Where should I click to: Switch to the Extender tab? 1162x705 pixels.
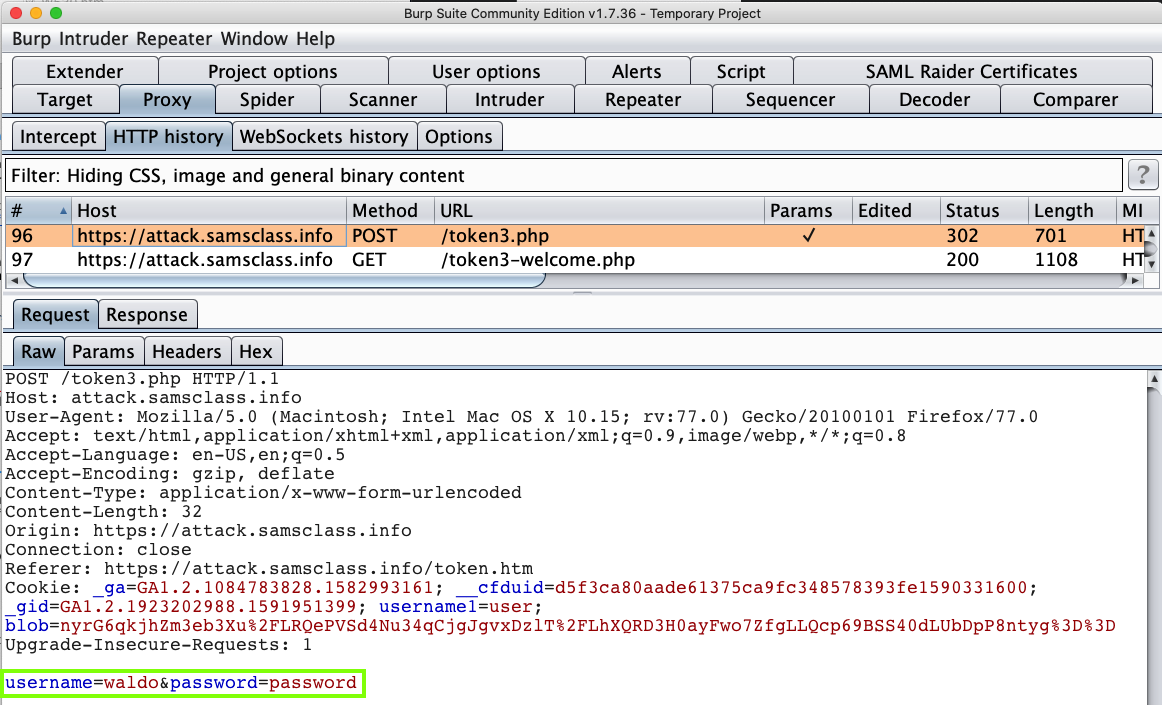84,71
